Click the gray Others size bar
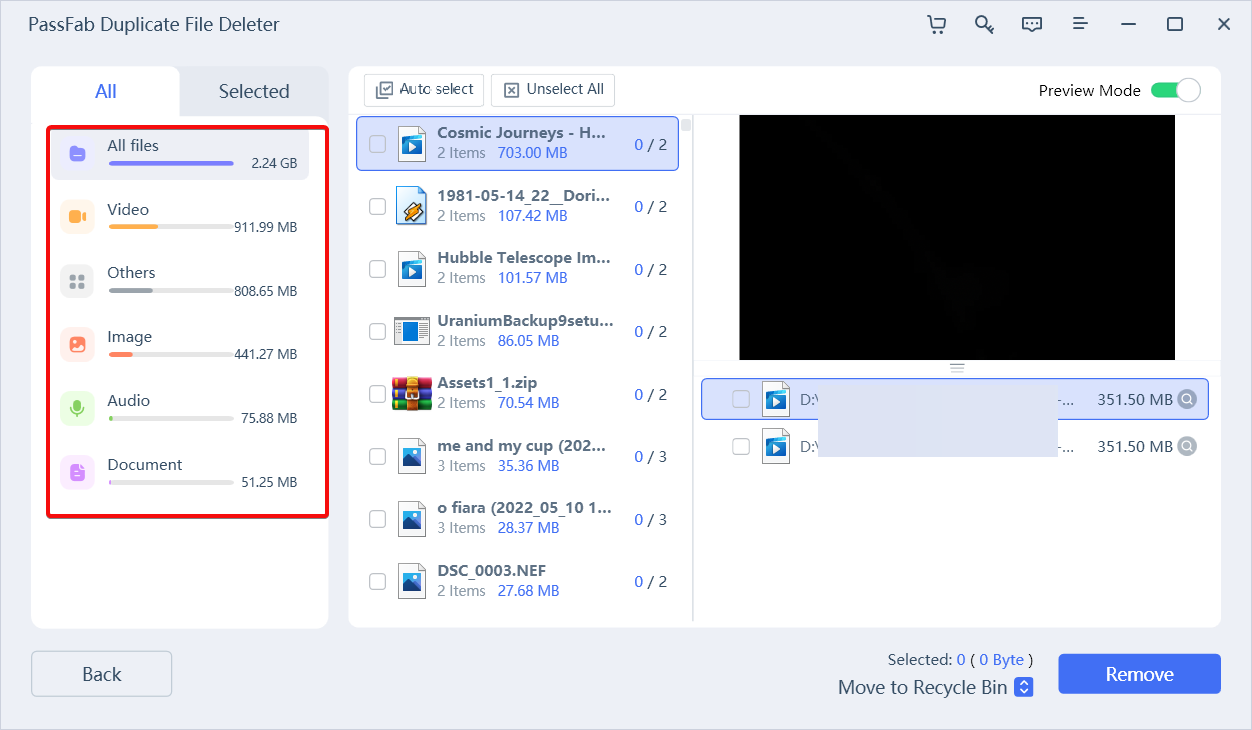 pyautogui.click(x=171, y=291)
